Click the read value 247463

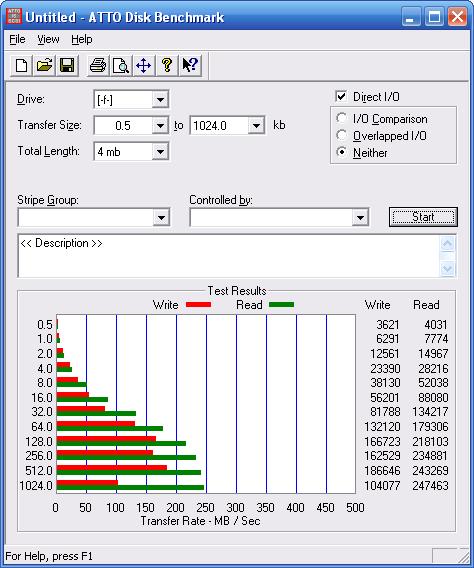[431, 485]
